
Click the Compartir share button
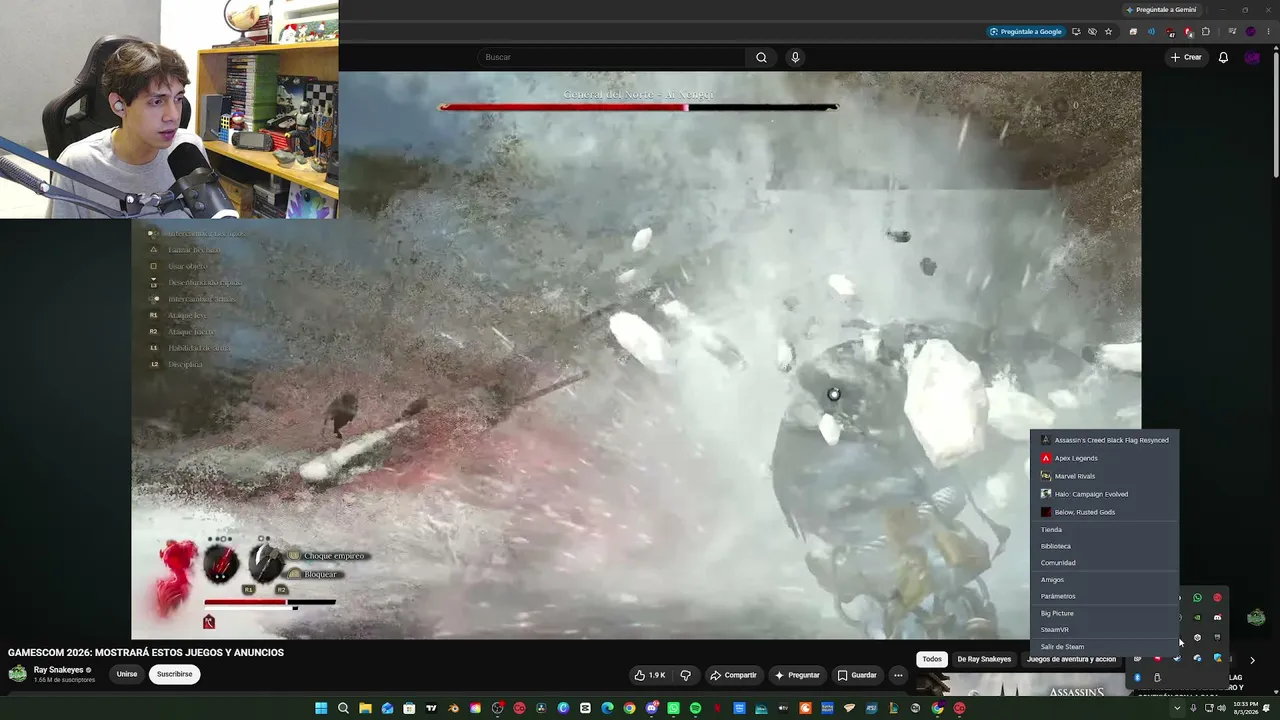point(733,675)
